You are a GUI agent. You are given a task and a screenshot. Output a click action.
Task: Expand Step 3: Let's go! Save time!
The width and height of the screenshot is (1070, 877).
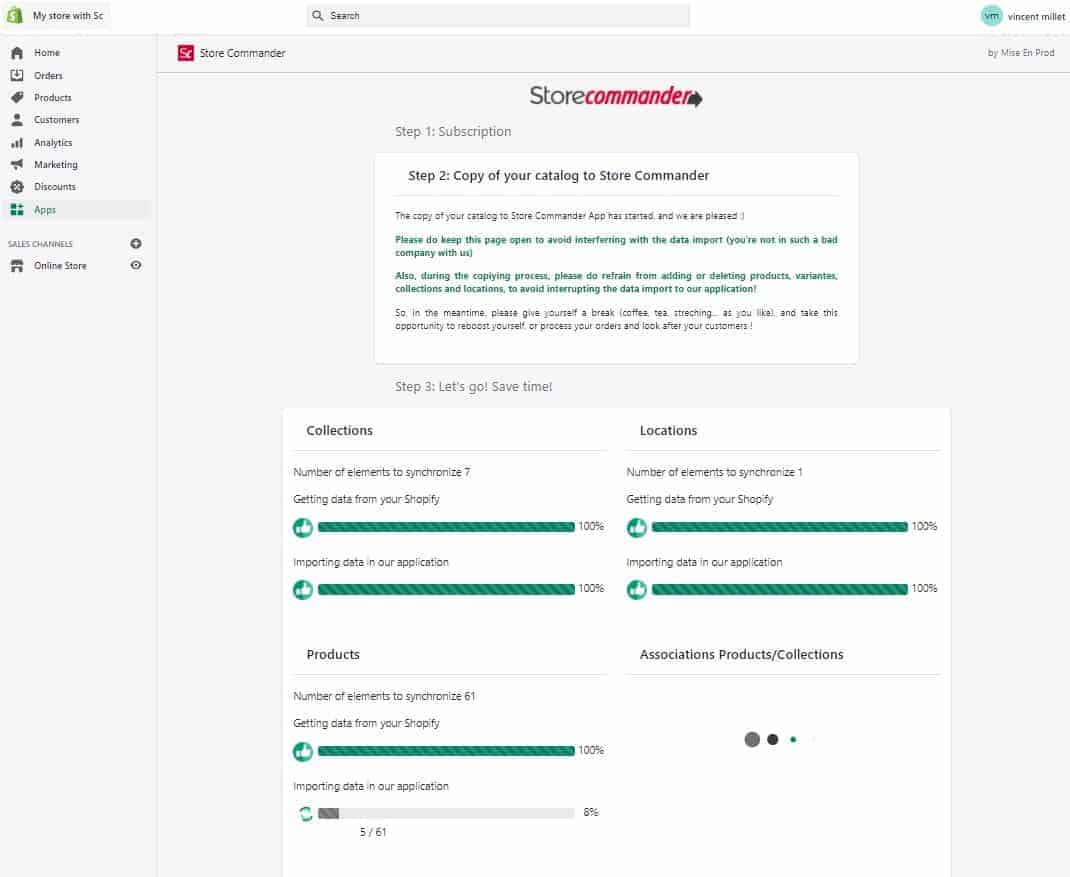[474, 386]
